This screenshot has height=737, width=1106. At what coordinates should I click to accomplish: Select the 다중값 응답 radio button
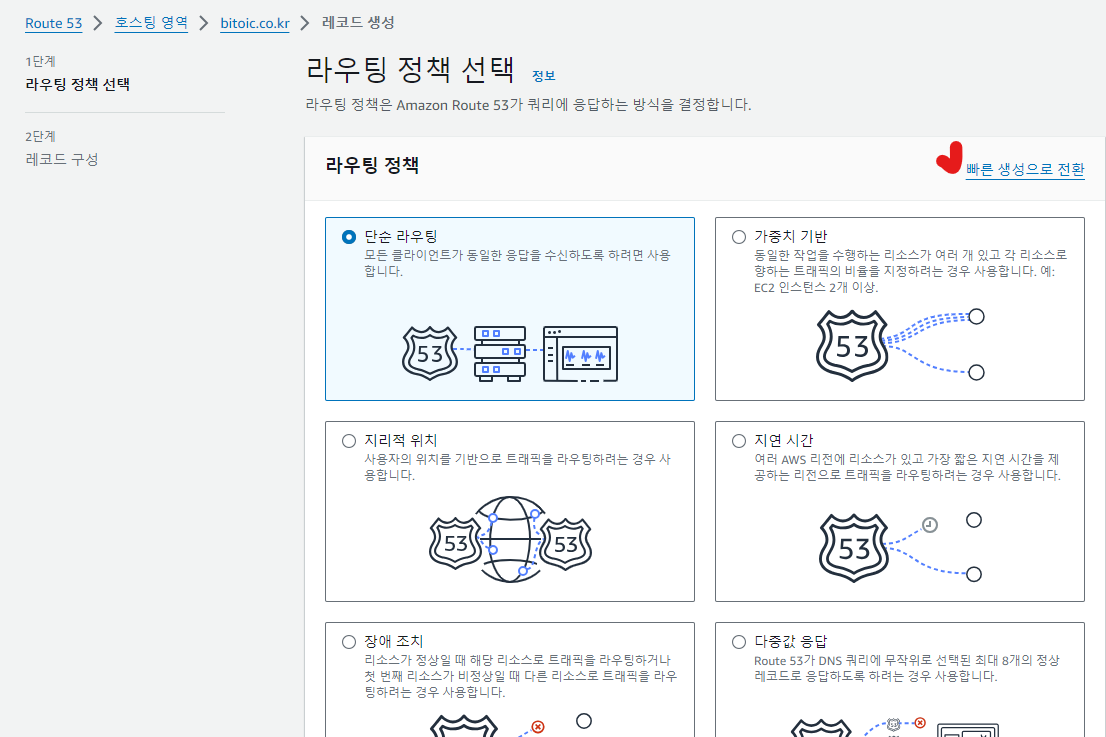739,642
